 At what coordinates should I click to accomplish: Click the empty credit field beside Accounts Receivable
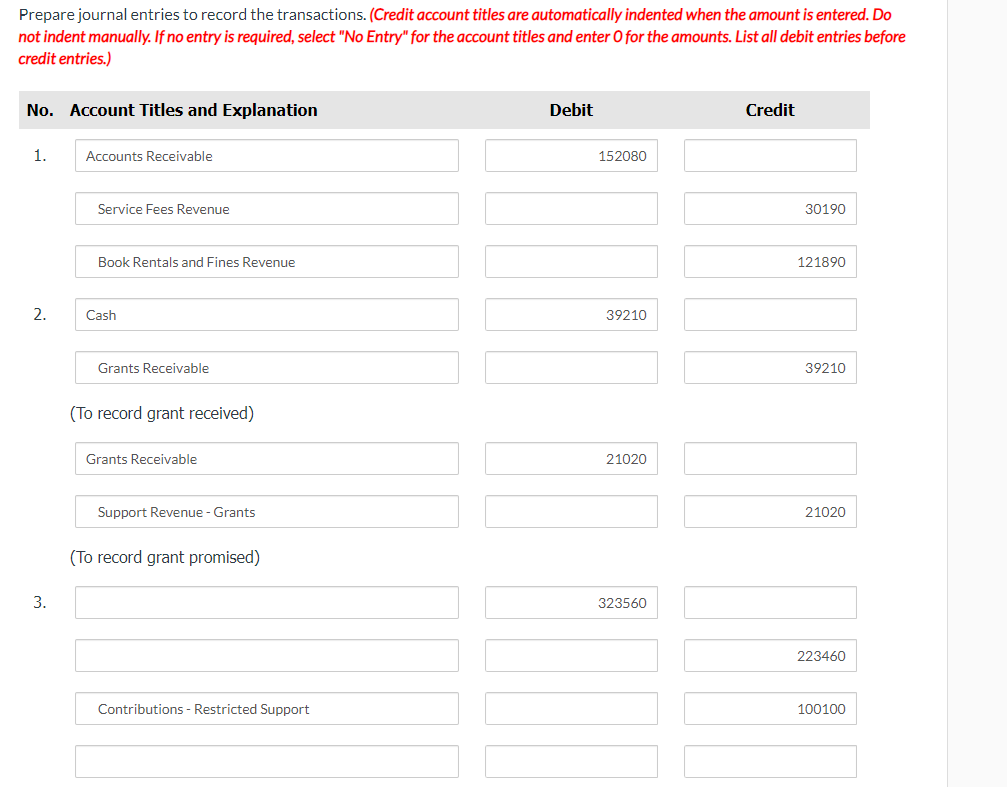click(x=769, y=155)
